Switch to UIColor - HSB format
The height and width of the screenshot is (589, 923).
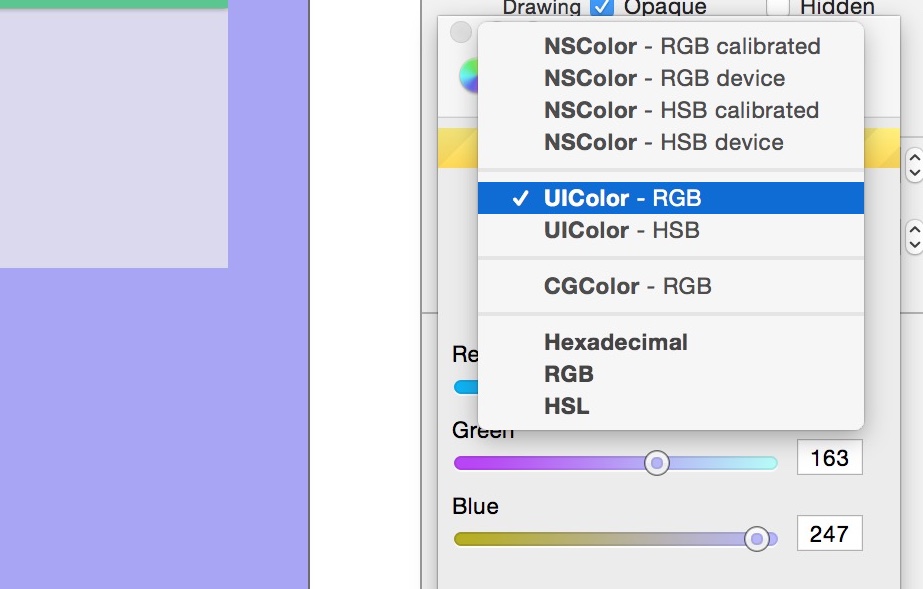670,230
